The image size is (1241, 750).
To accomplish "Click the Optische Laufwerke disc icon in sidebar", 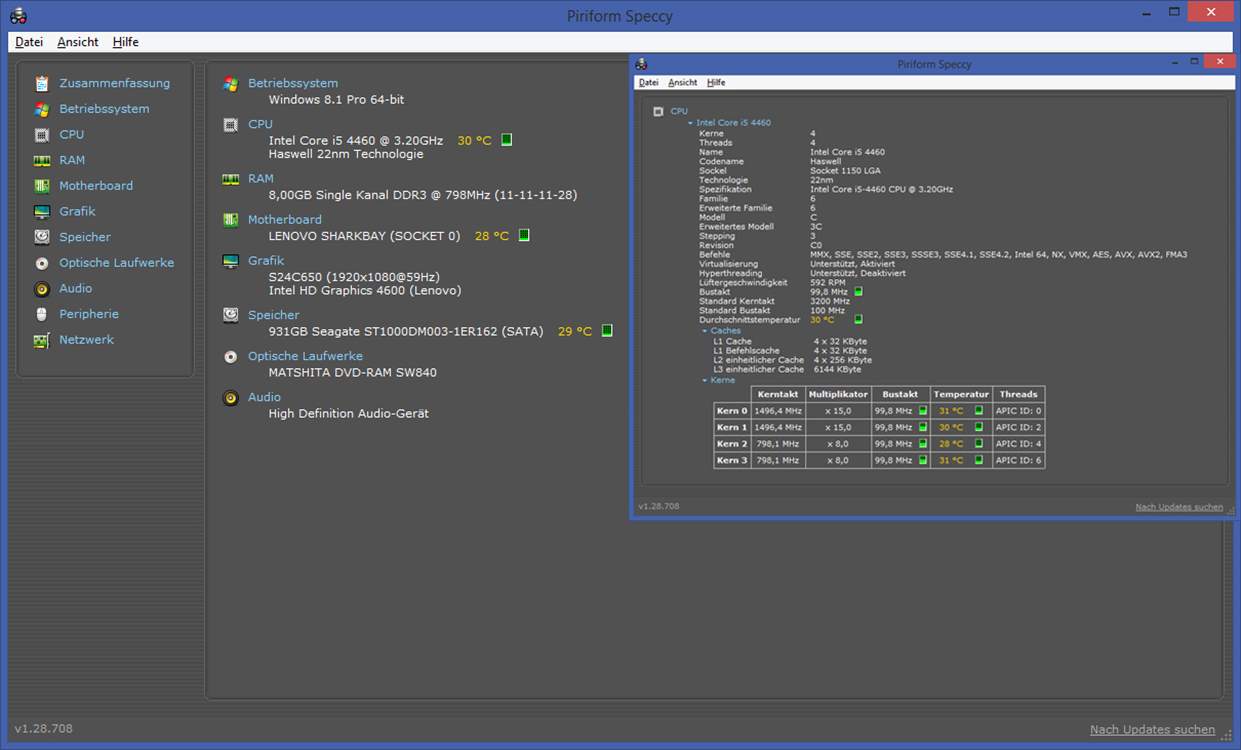I will (41, 263).
